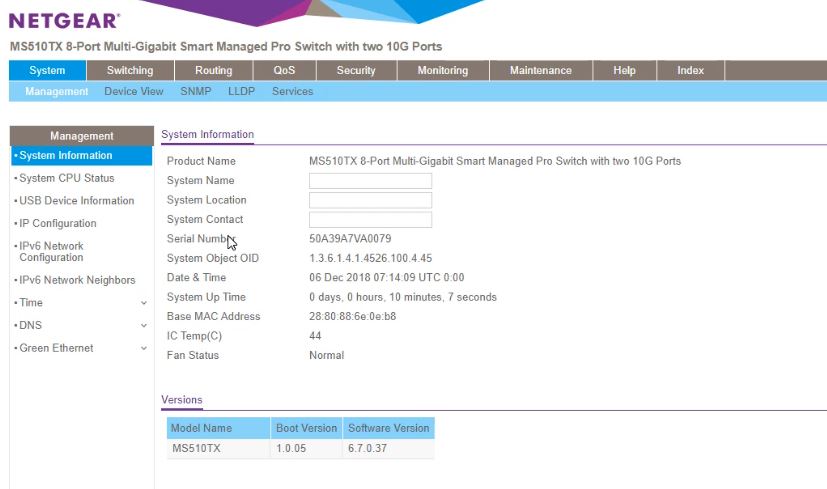Expand the DNS chevron
Viewport: 827px width, 489px height.
pos(143,326)
